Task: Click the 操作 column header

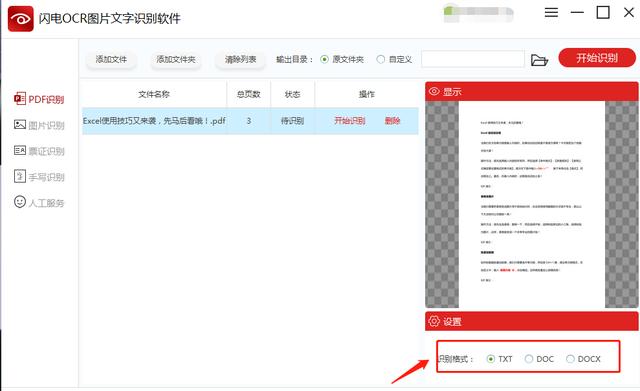Action: 367,94
